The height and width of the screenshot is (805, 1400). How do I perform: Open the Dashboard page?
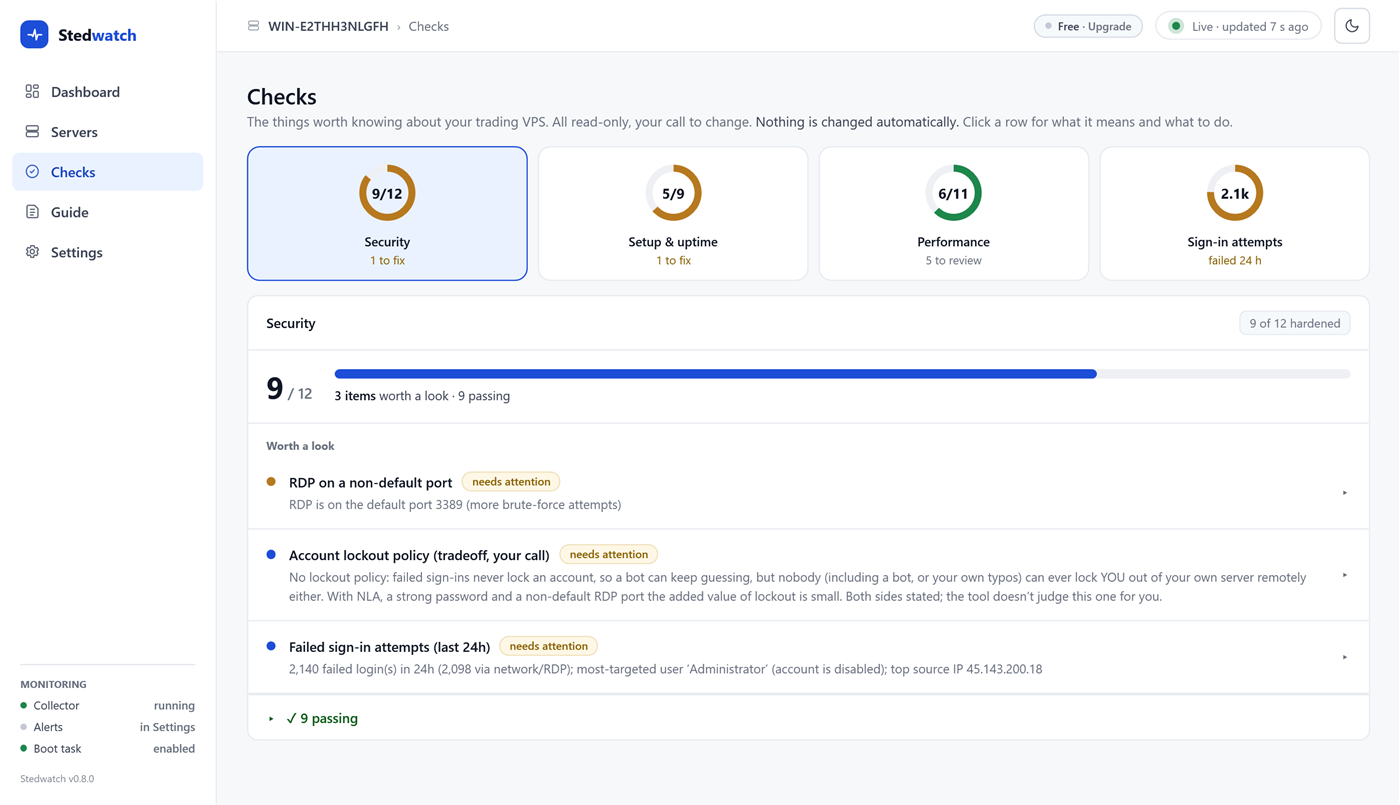107,91
